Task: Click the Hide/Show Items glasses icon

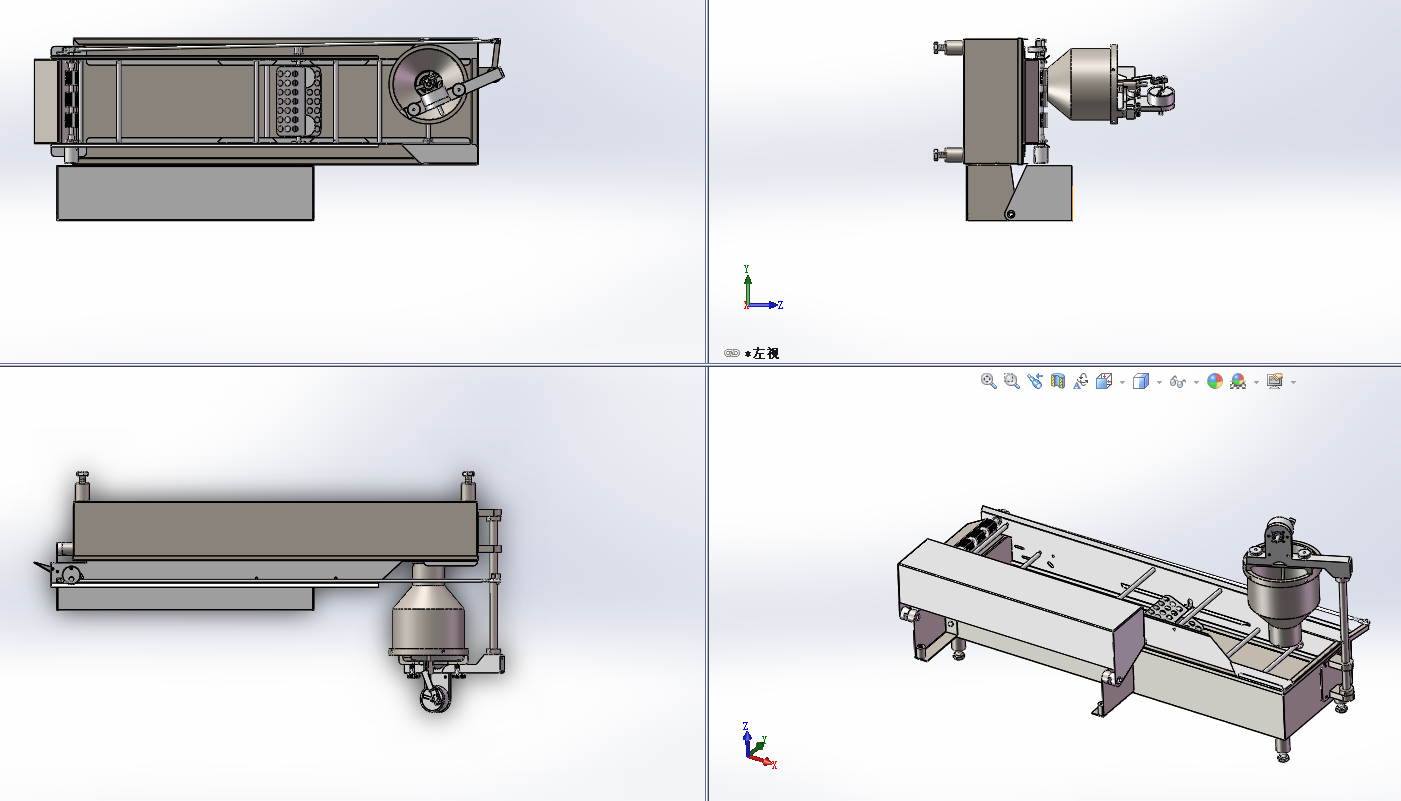Action: tap(1177, 381)
